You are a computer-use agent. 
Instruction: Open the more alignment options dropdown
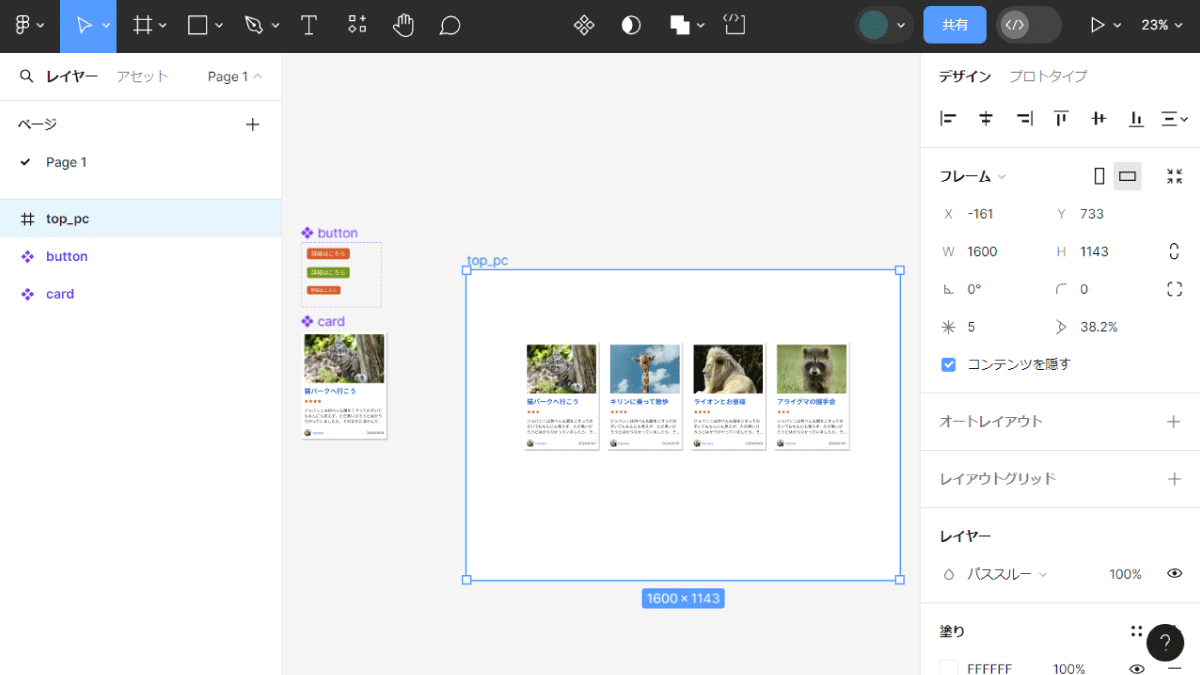coord(1174,119)
